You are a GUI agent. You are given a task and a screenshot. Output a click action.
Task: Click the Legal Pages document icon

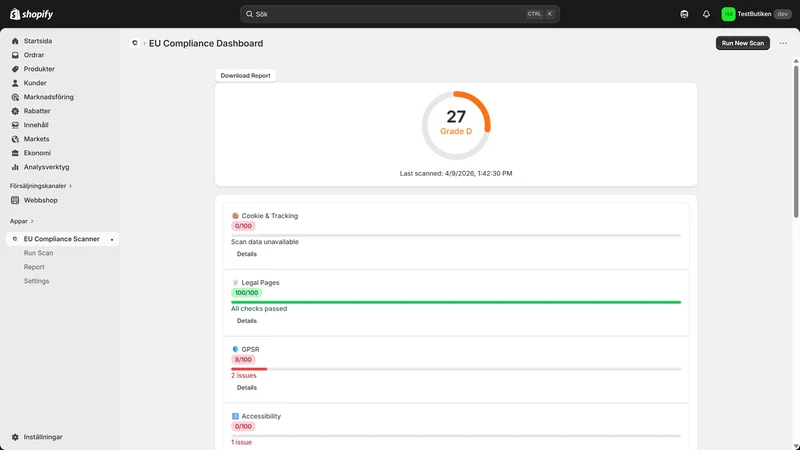click(235, 283)
